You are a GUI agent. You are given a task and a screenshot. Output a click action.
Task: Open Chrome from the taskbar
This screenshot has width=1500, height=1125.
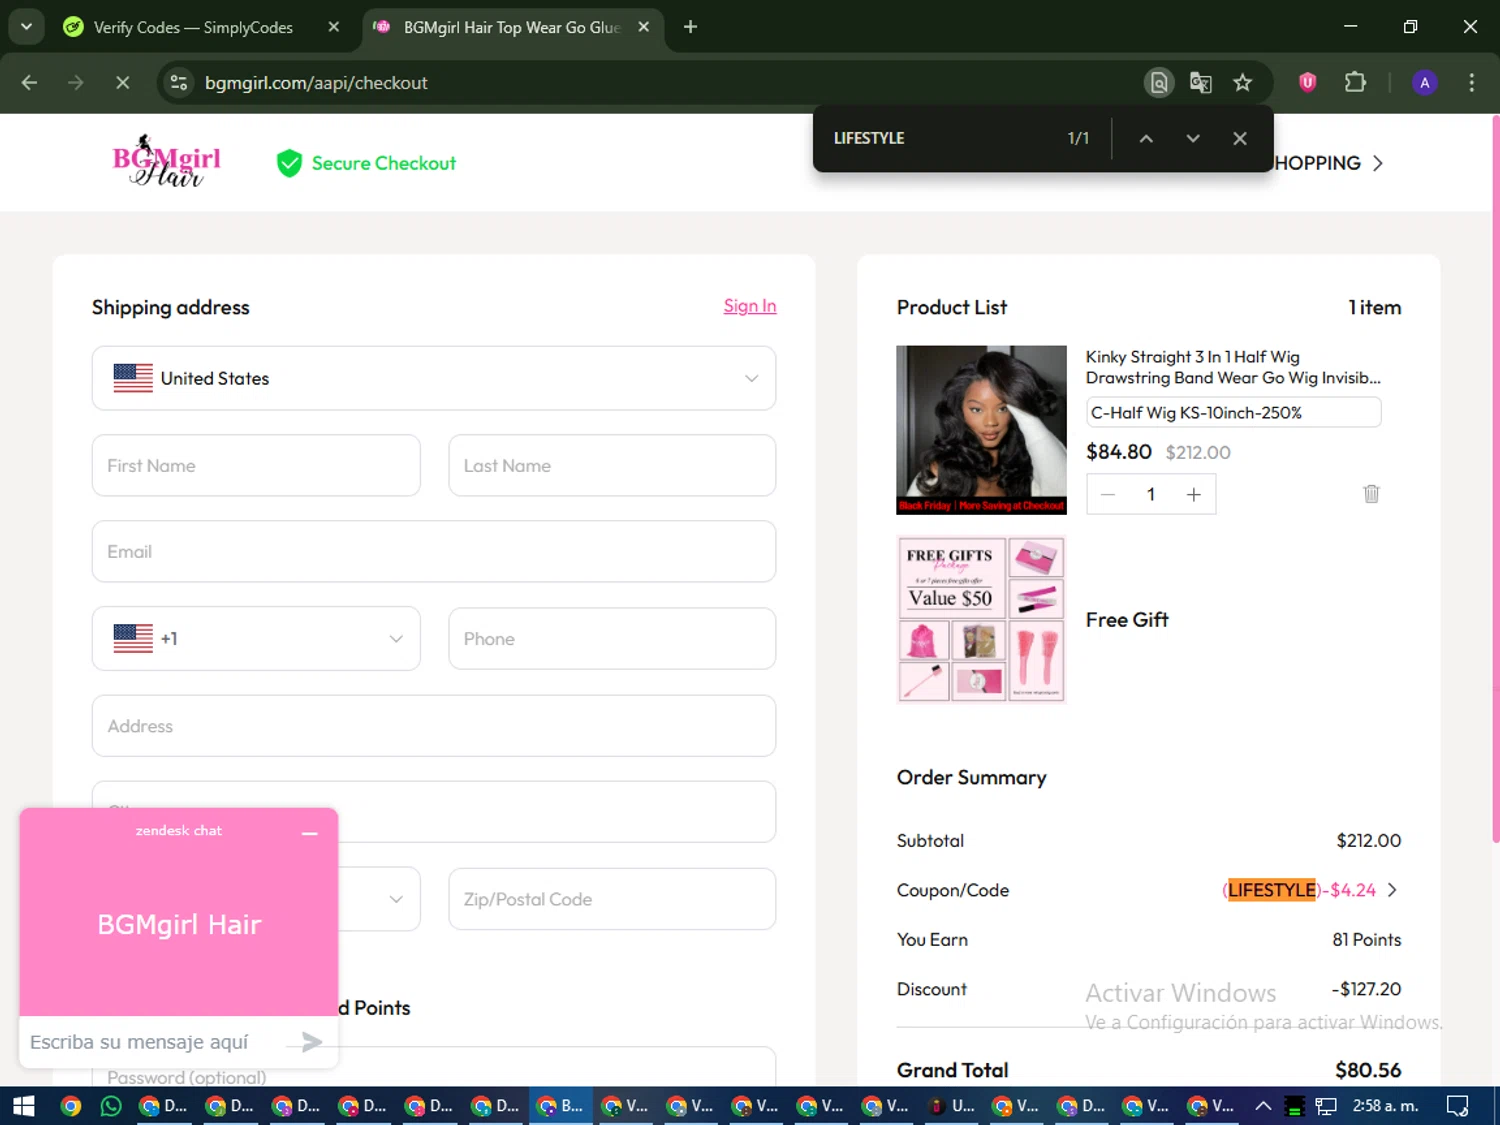click(70, 1105)
